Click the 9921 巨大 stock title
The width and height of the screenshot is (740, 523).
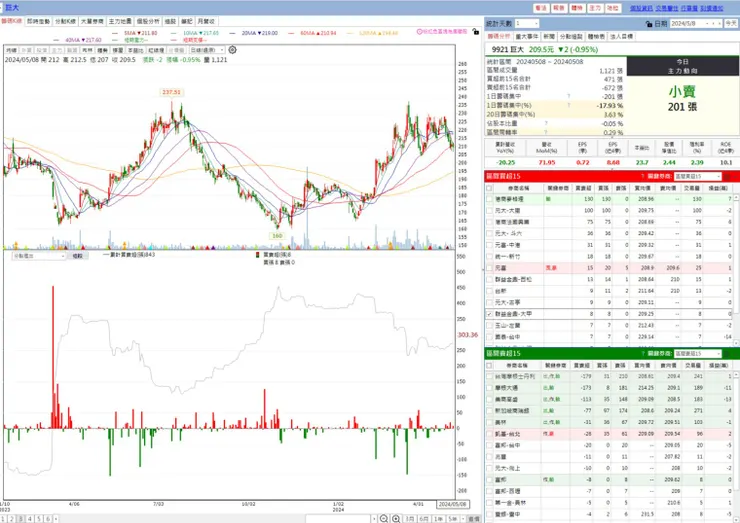[x=508, y=49]
